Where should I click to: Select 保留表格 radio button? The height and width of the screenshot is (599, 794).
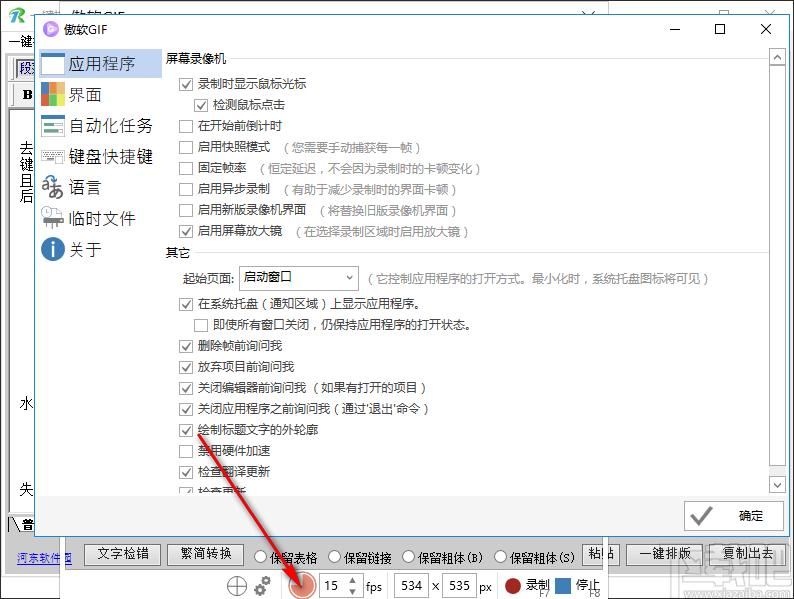pyautogui.click(x=260, y=557)
